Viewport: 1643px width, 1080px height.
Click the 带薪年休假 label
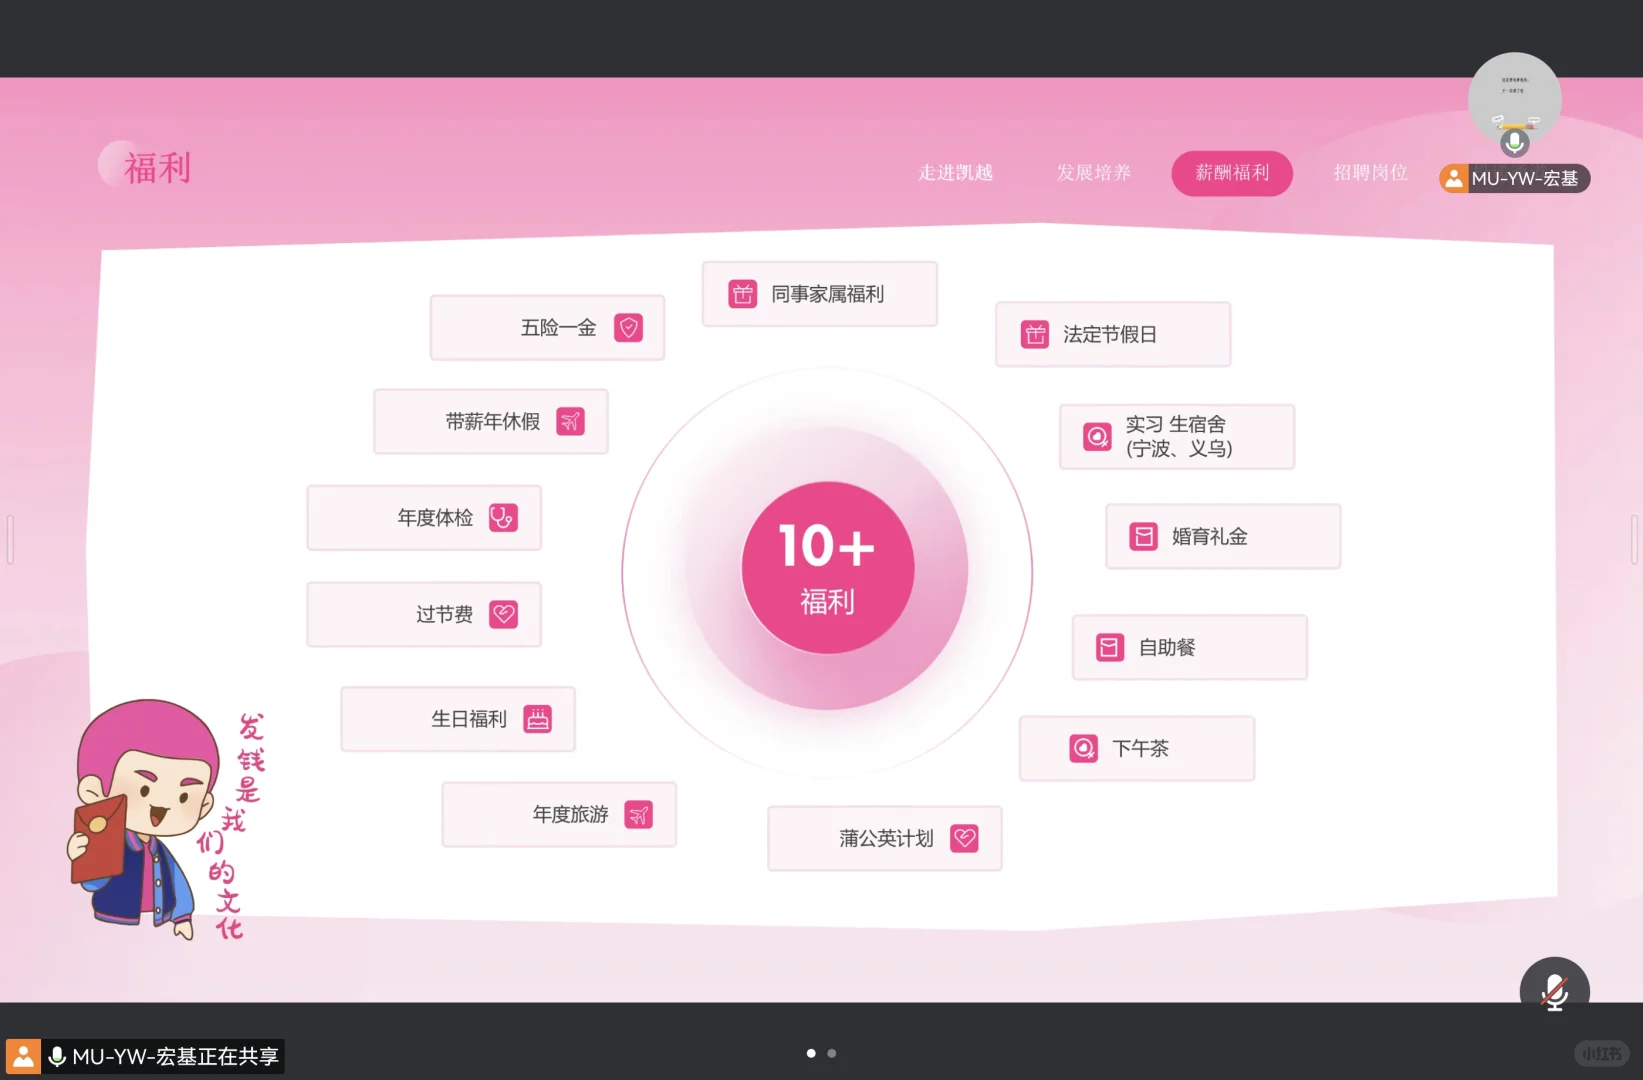493,422
